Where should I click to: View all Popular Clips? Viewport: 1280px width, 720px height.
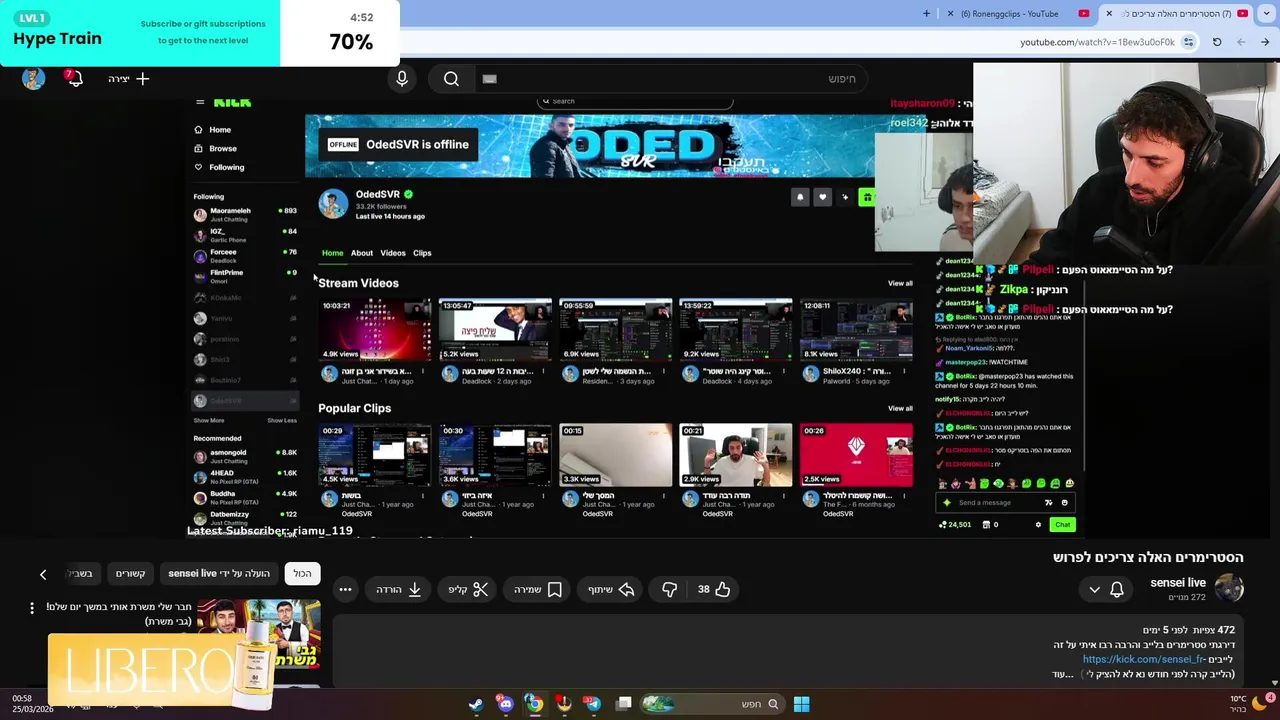pyautogui.click(x=900, y=408)
